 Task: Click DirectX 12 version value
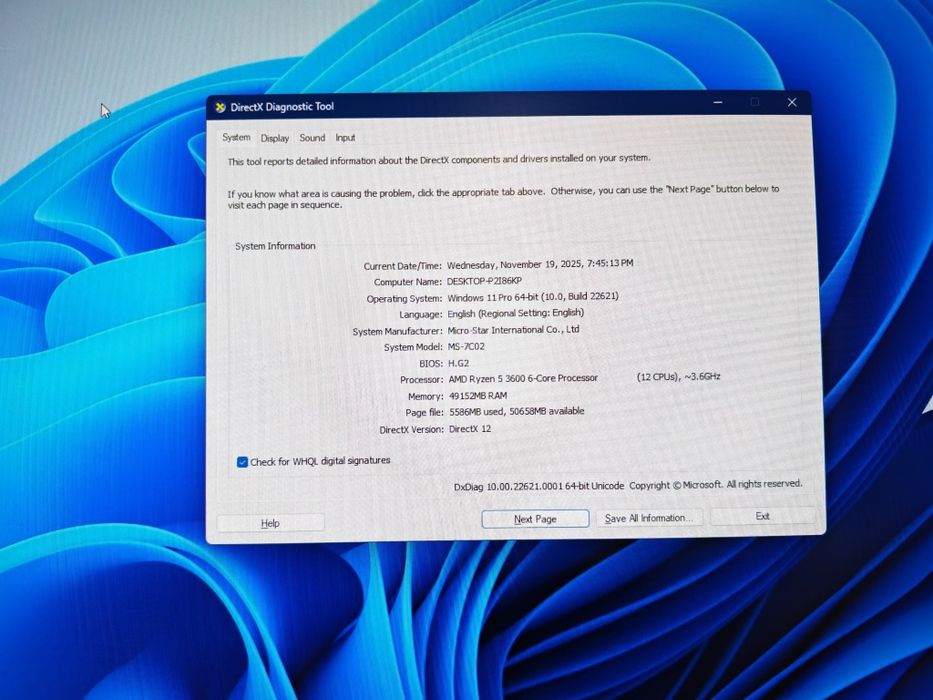click(470, 429)
